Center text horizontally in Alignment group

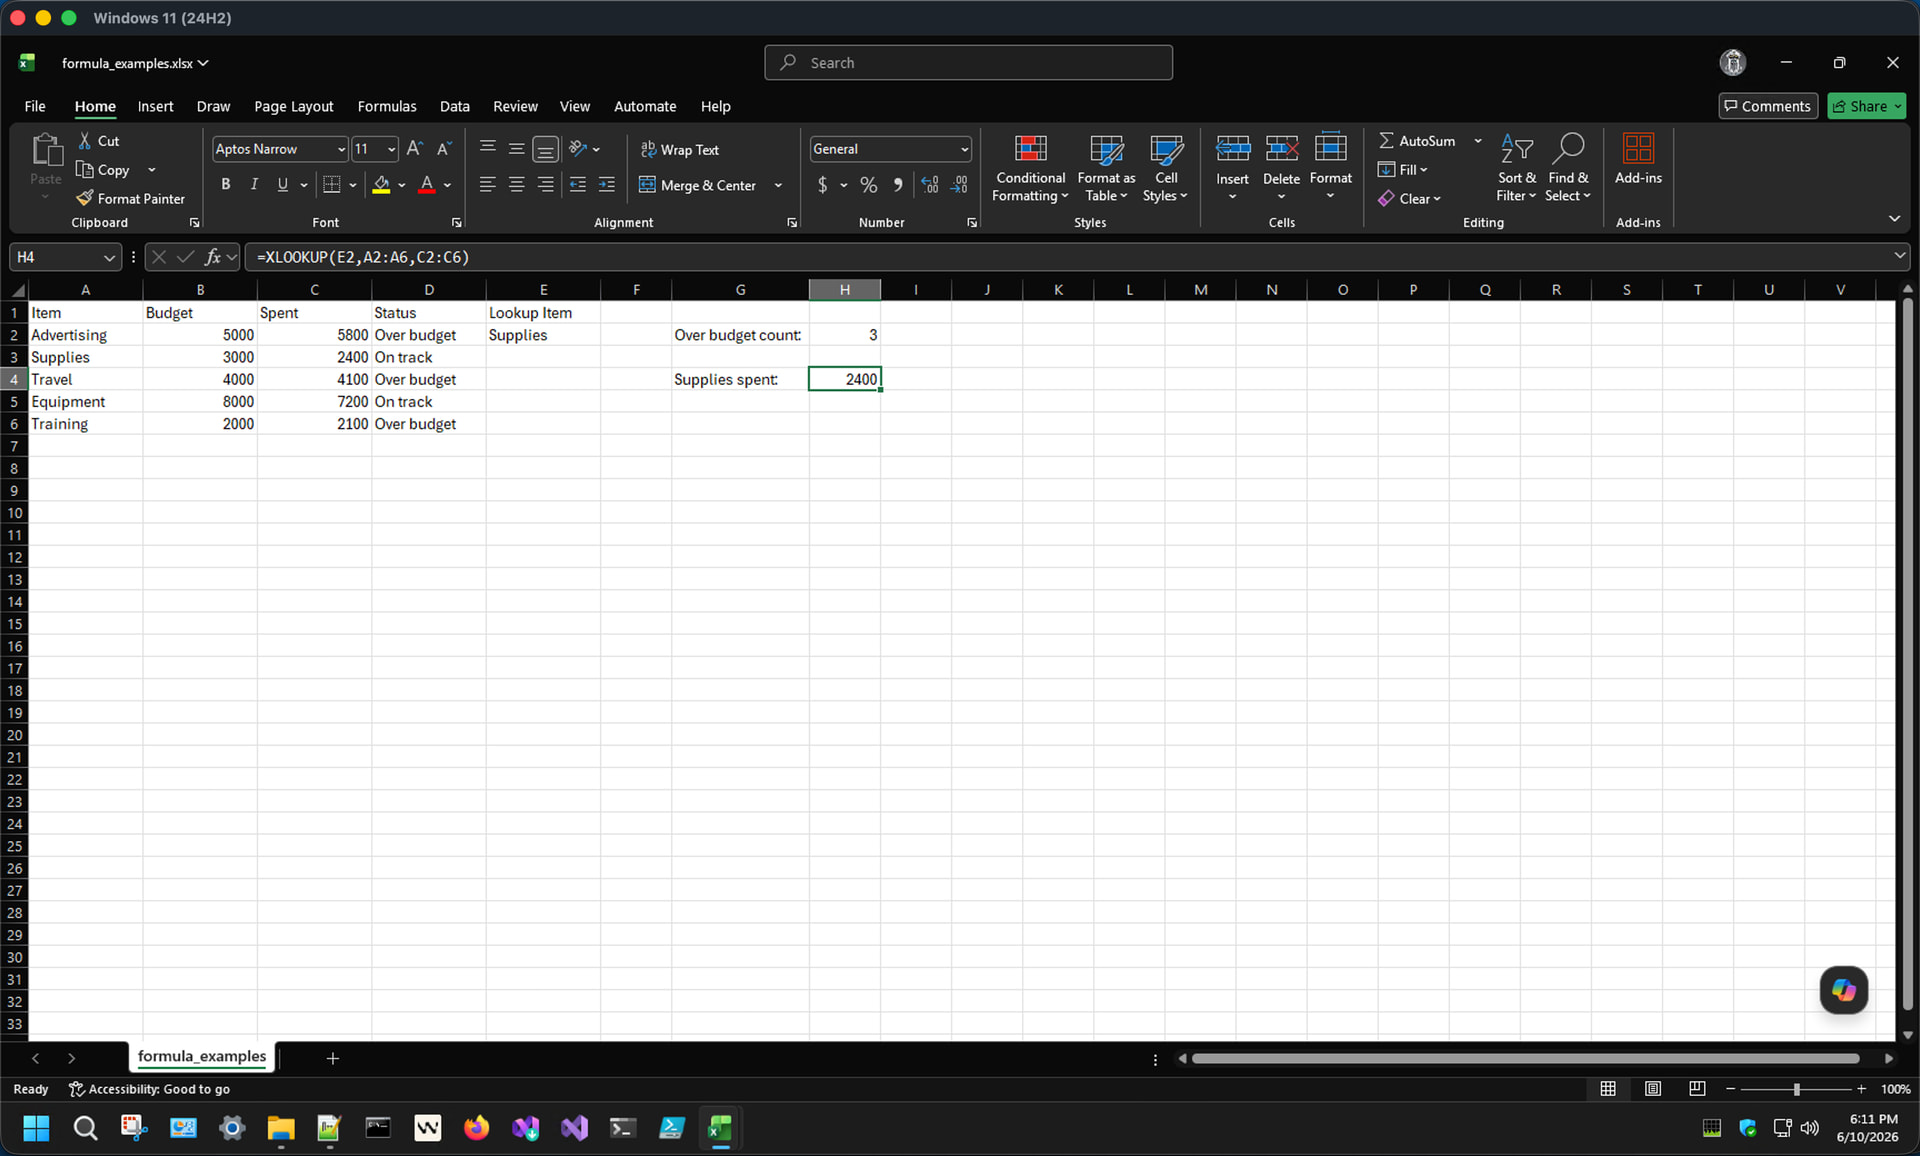[x=516, y=185]
